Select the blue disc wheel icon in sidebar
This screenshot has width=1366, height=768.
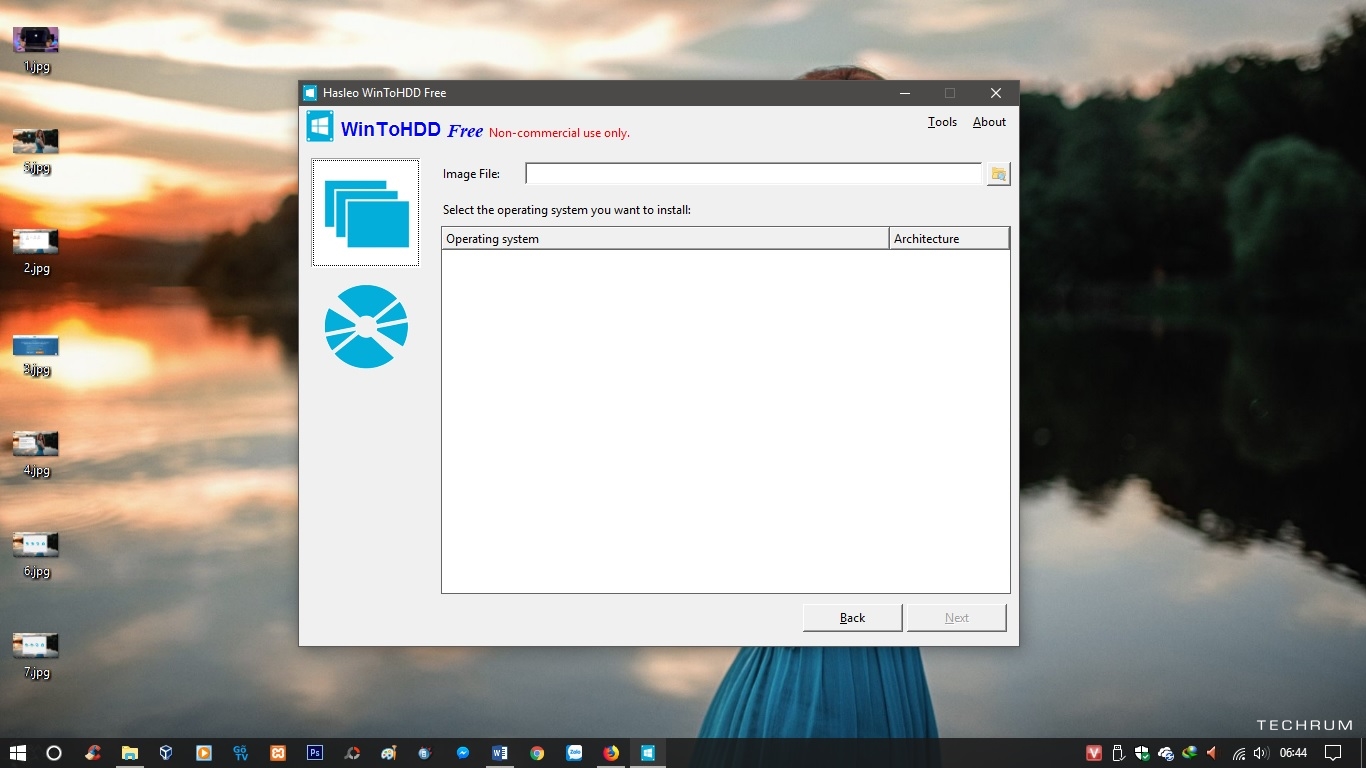point(366,326)
